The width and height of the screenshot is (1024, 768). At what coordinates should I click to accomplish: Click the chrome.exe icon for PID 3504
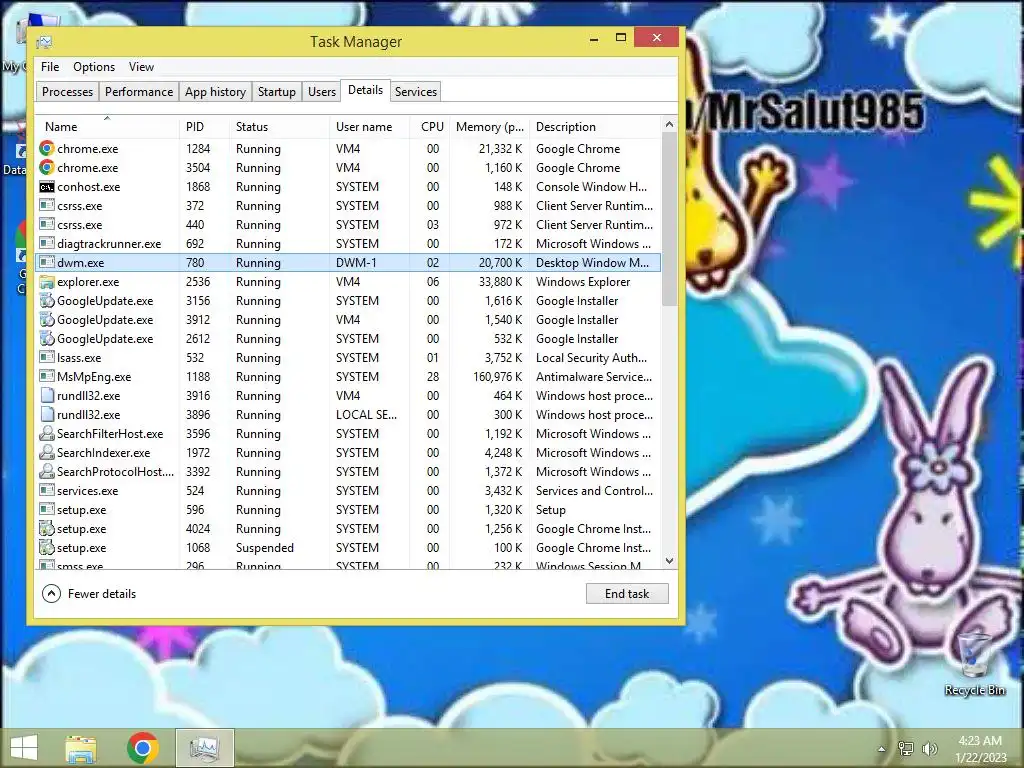(46, 168)
